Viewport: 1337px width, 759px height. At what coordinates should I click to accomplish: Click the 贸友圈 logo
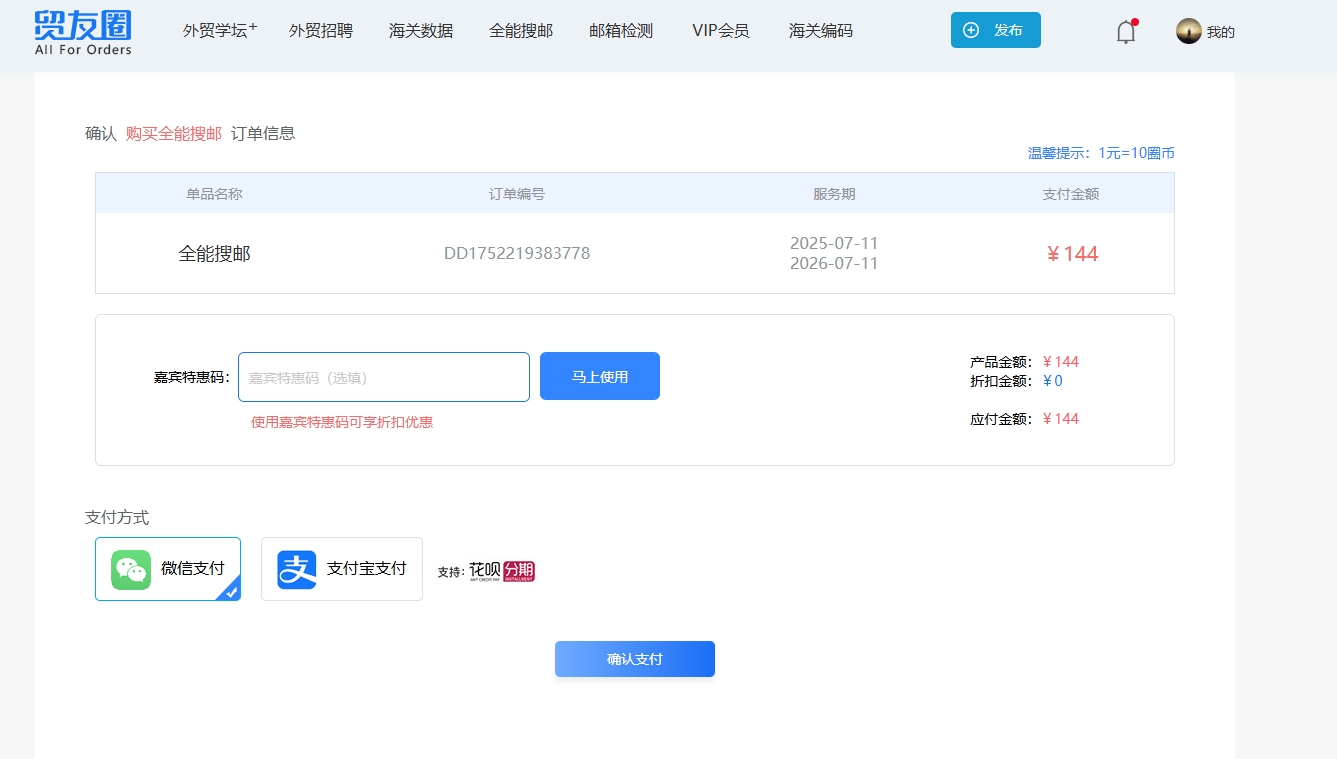pyautogui.click(x=83, y=32)
